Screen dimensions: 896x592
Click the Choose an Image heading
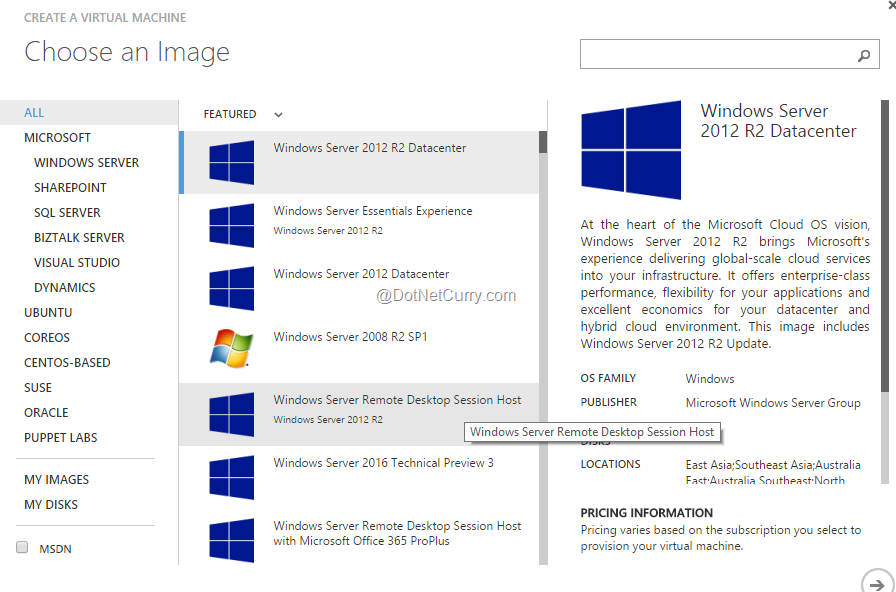127,52
